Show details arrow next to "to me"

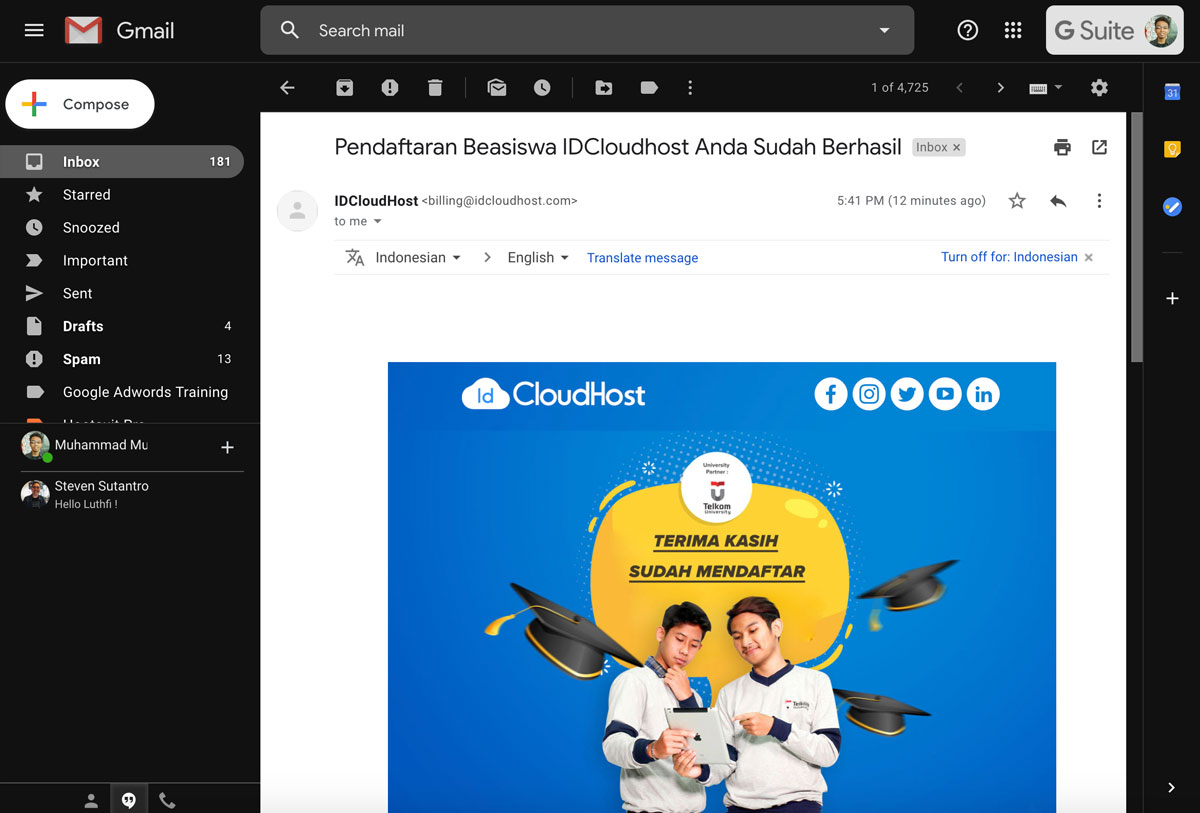(x=378, y=222)
